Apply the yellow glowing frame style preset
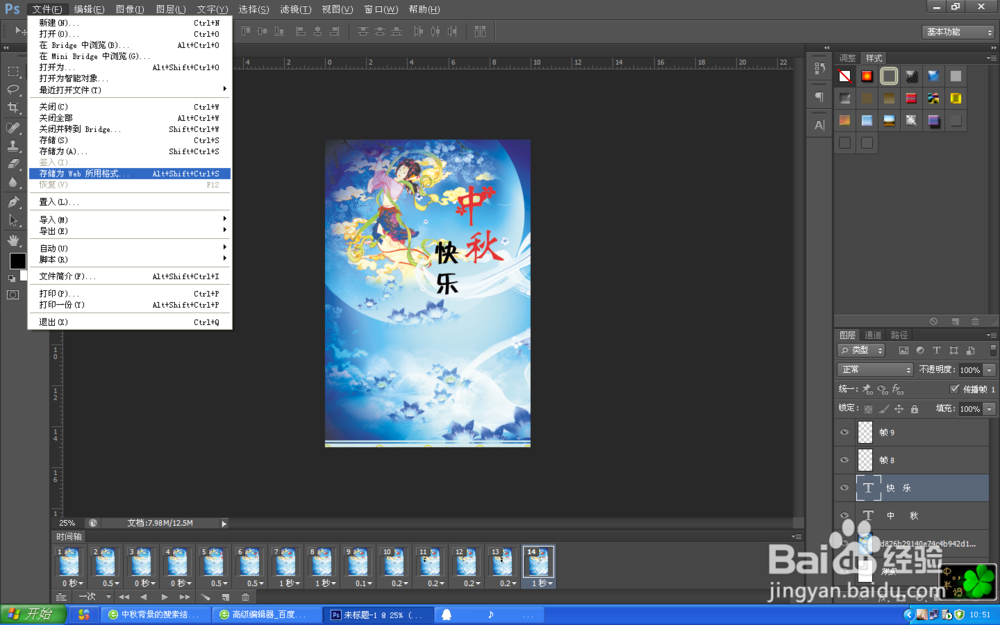The image size is (1000, 625). 955,98
